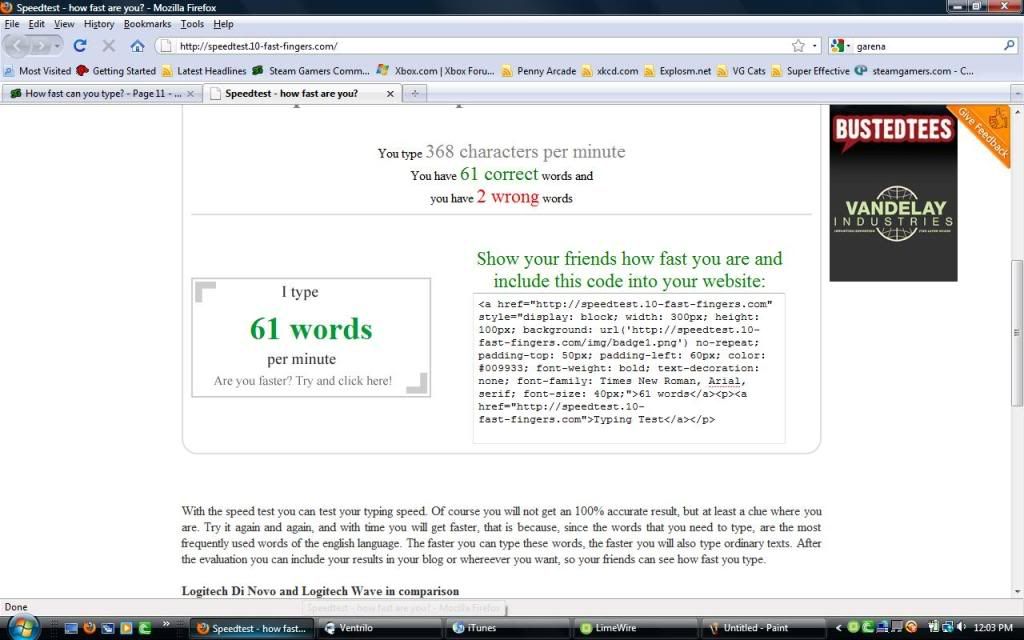
Task: Open the Latest Headlines feed bookmark
Action: point(204,71)
